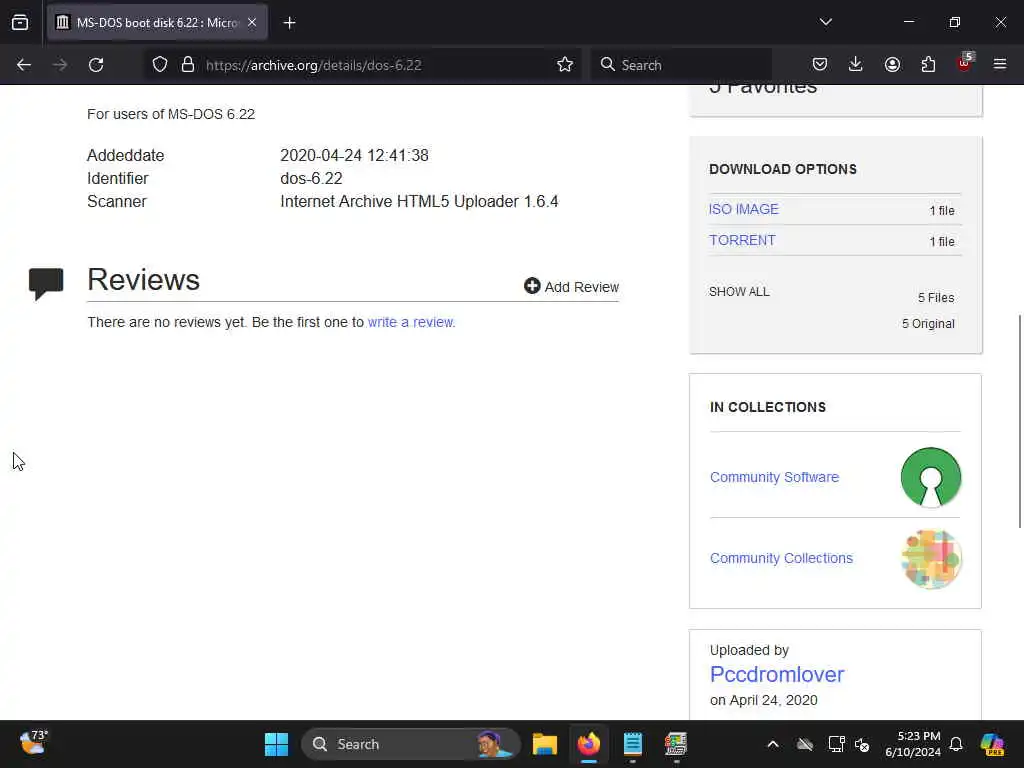This screenshot has height=768, width=1024.
Task: Open the notifications bell
Action: [956, 744]
